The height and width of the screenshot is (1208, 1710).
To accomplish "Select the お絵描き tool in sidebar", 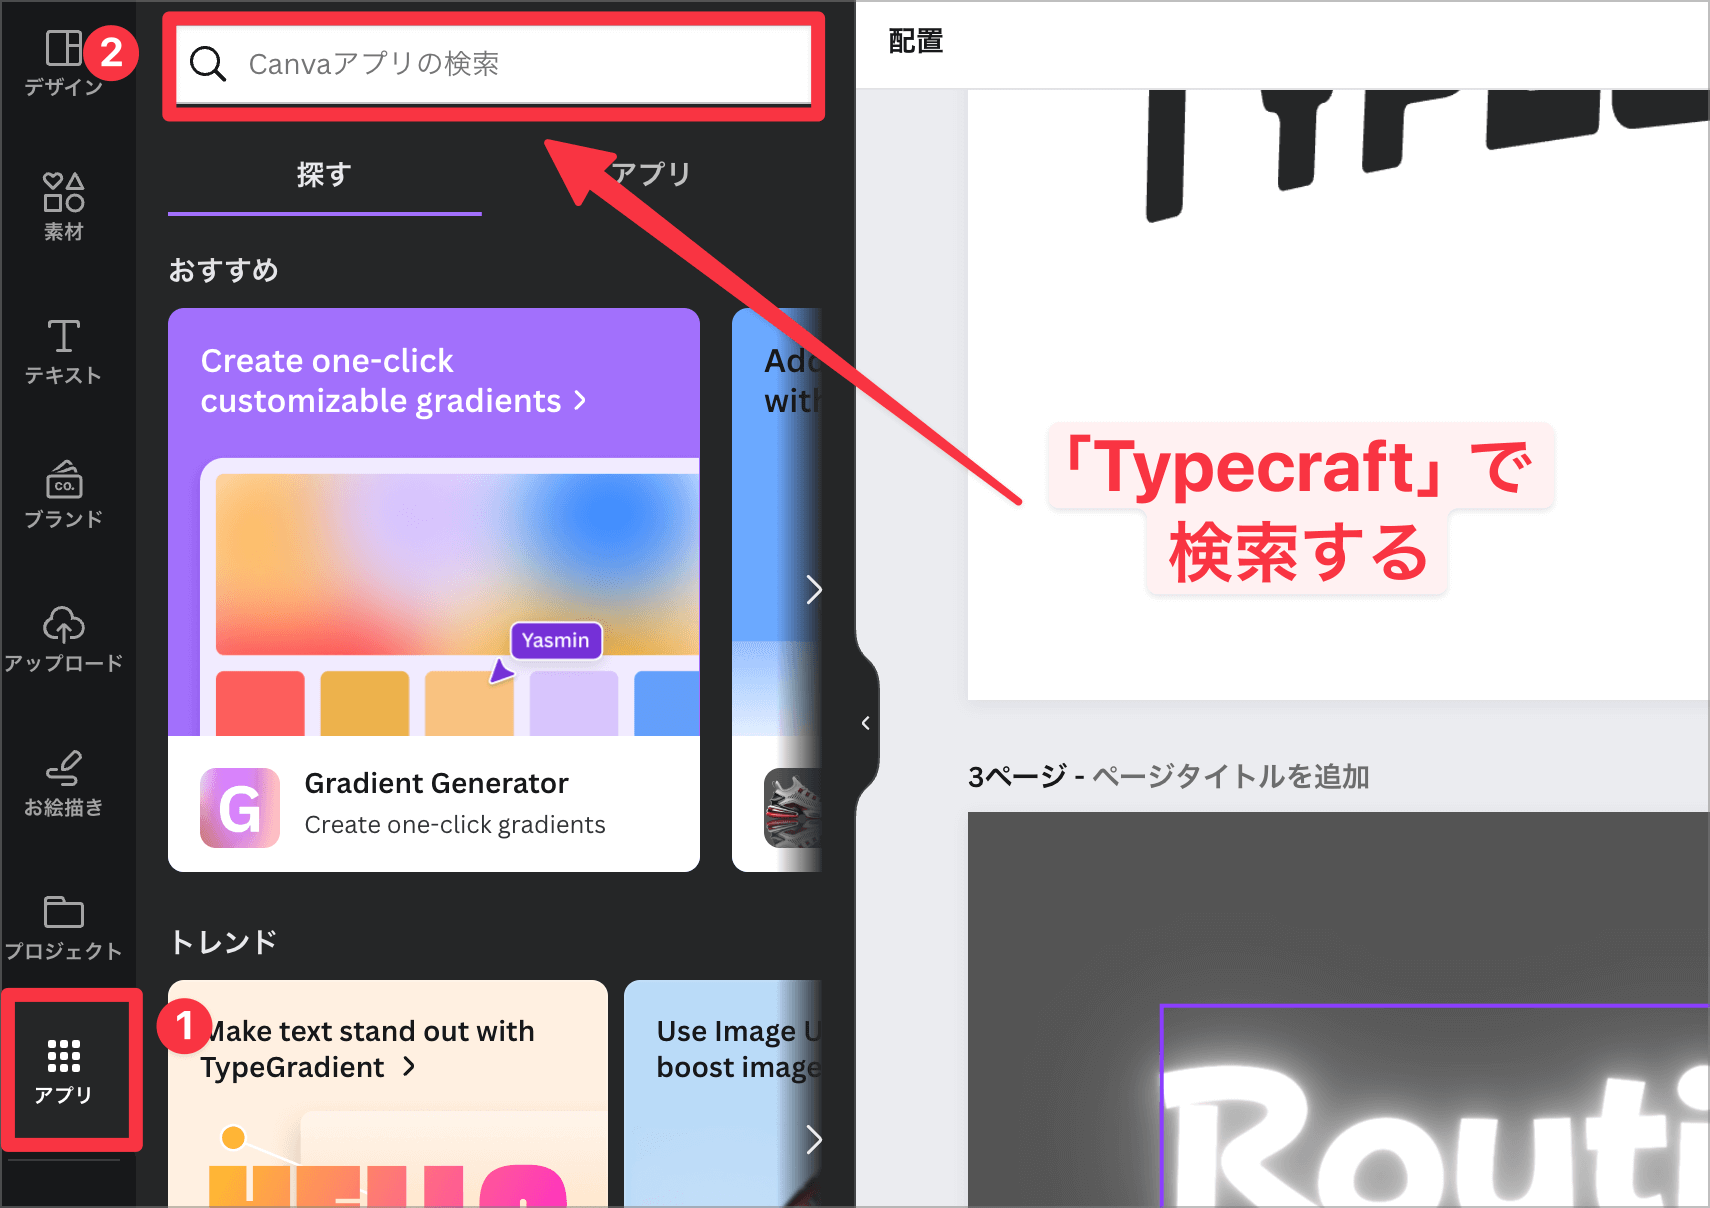I will [64, 783].
